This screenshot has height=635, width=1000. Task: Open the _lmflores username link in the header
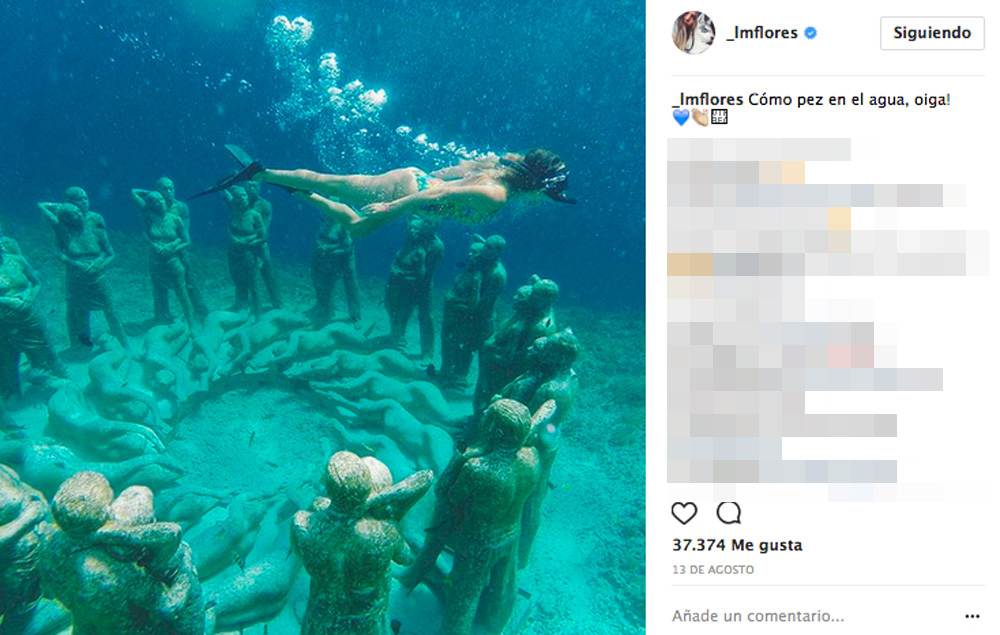tap(762, 33)
